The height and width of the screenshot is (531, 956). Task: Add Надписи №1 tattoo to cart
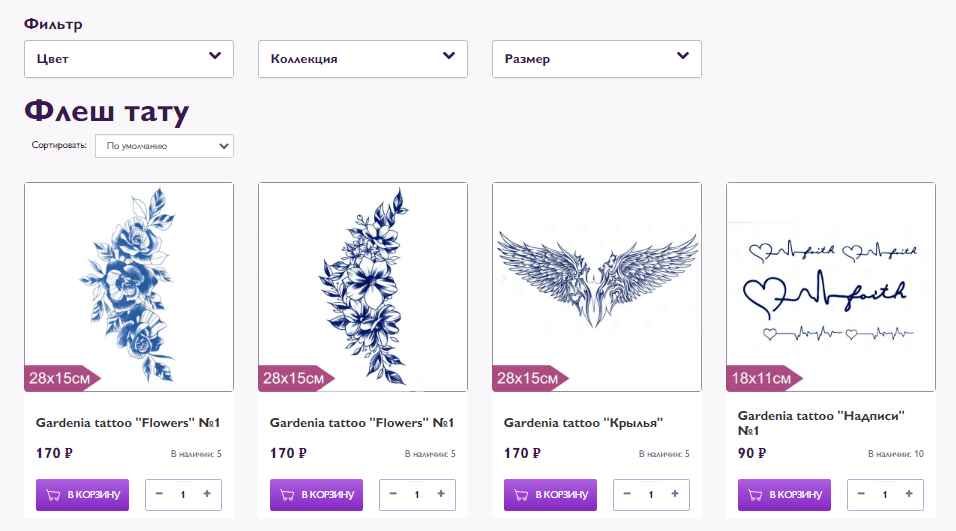click(x=784, y=495)
